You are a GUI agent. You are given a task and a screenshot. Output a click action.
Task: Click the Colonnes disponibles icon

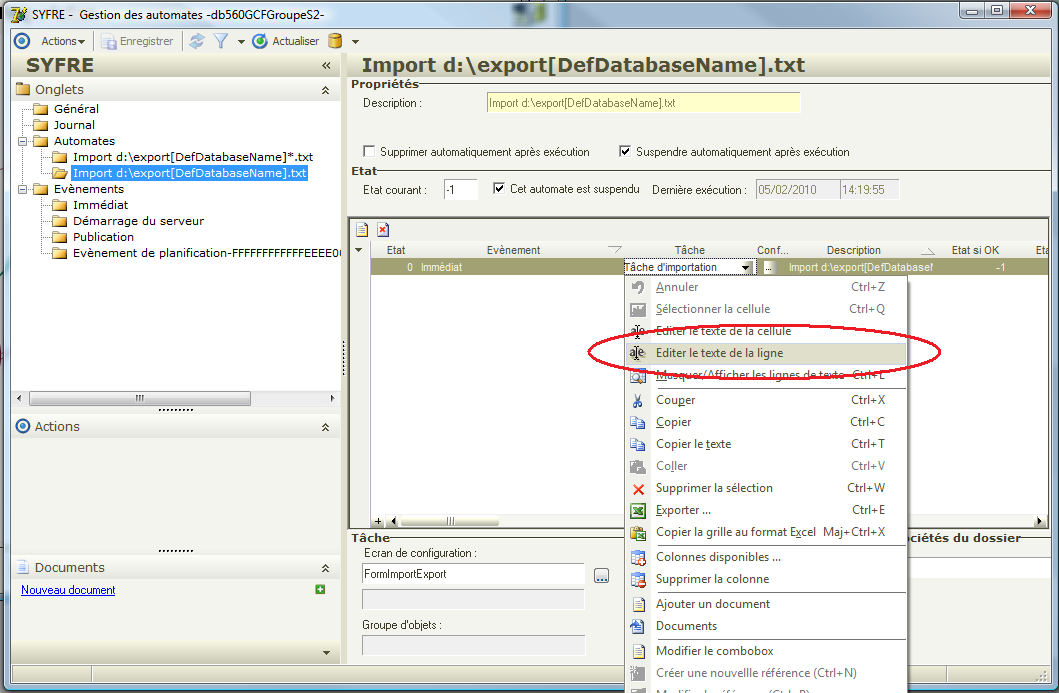pyautogui.click(x=638, y=558)
